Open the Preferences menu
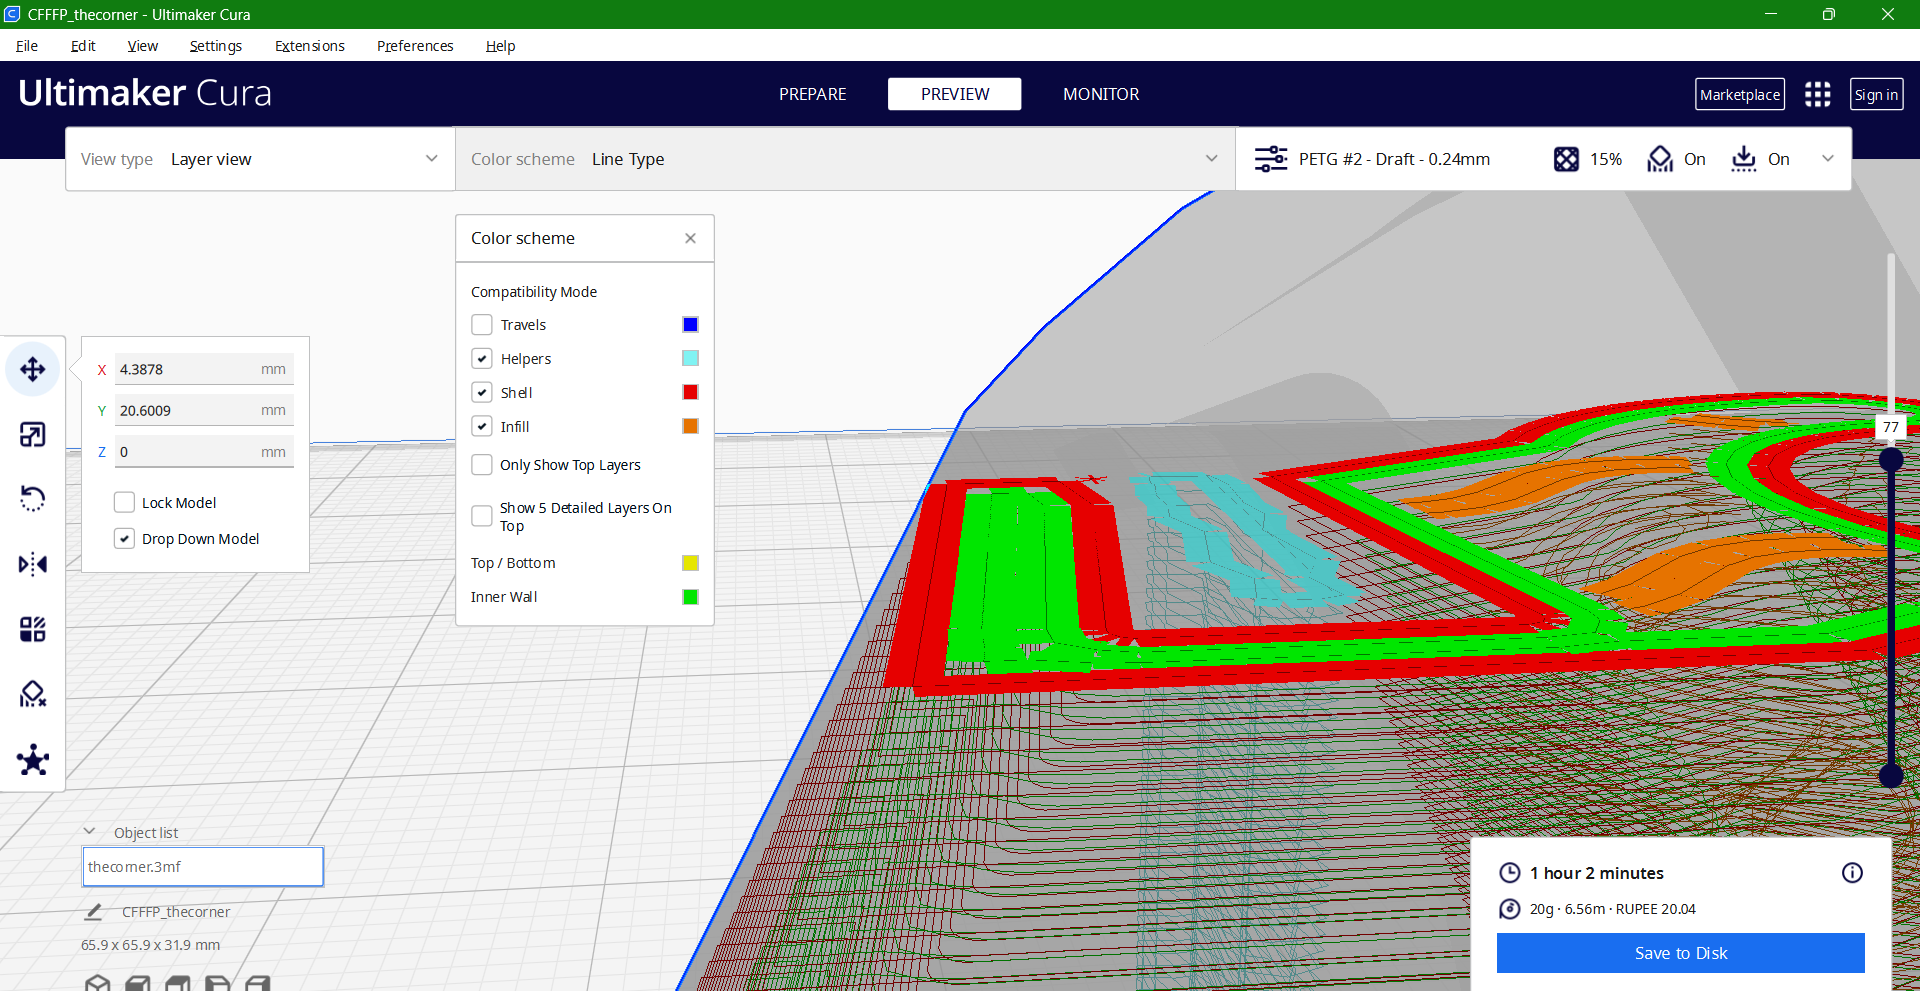 [x=414, y=46]
